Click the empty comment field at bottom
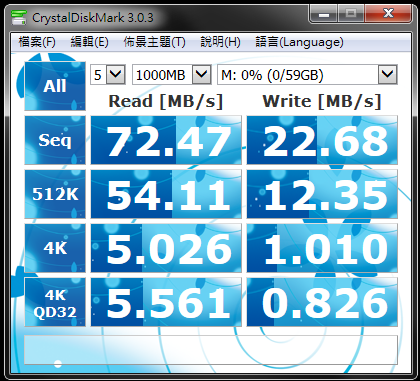420x381 pixels. [211, 350]
